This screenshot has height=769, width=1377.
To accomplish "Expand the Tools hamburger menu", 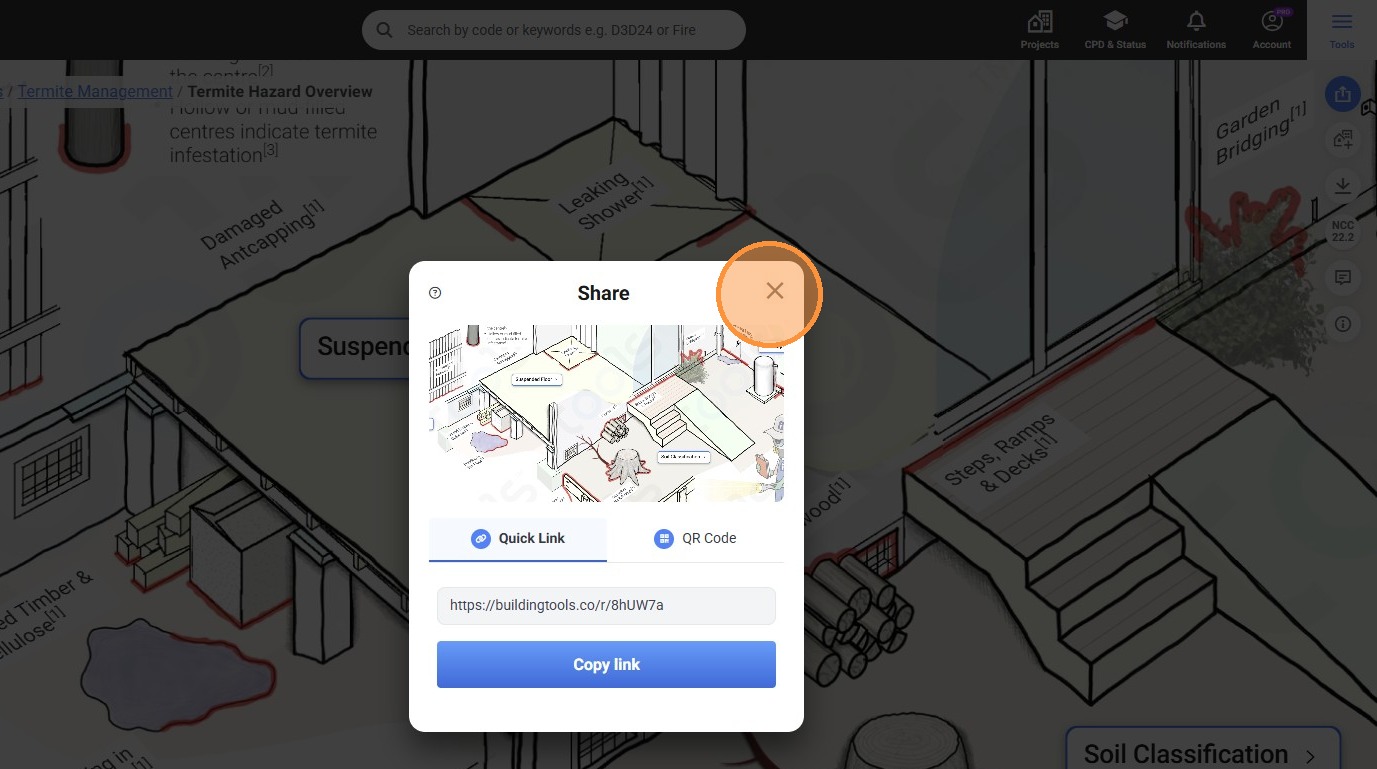I will (1342, 30).
